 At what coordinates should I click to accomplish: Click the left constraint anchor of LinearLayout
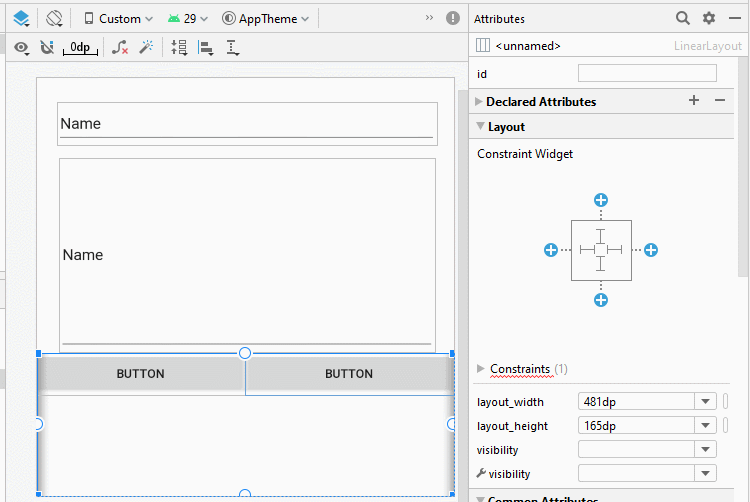pyautogui.click(x=39, y=424)
